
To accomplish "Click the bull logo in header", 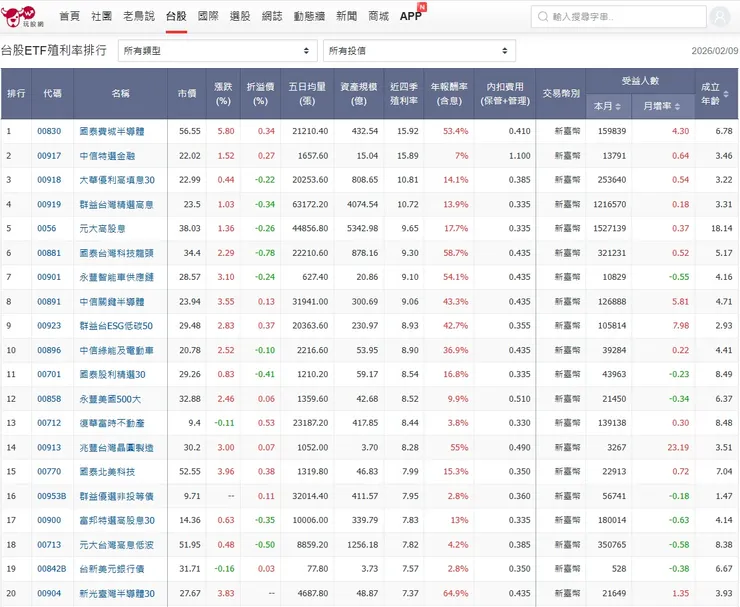I will click(x=22, y=17).
